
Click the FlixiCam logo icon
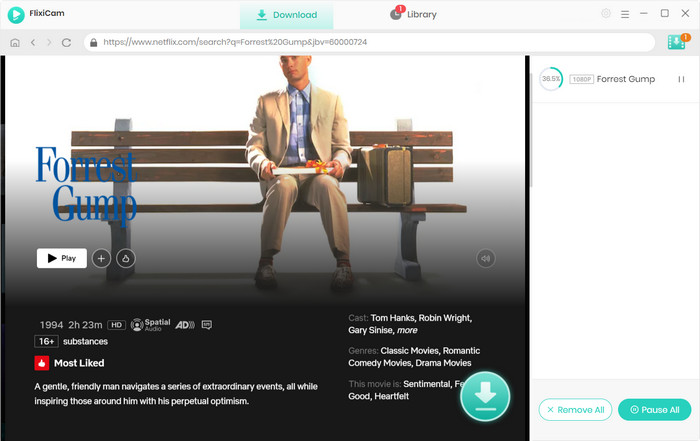[x=16, y=15]
